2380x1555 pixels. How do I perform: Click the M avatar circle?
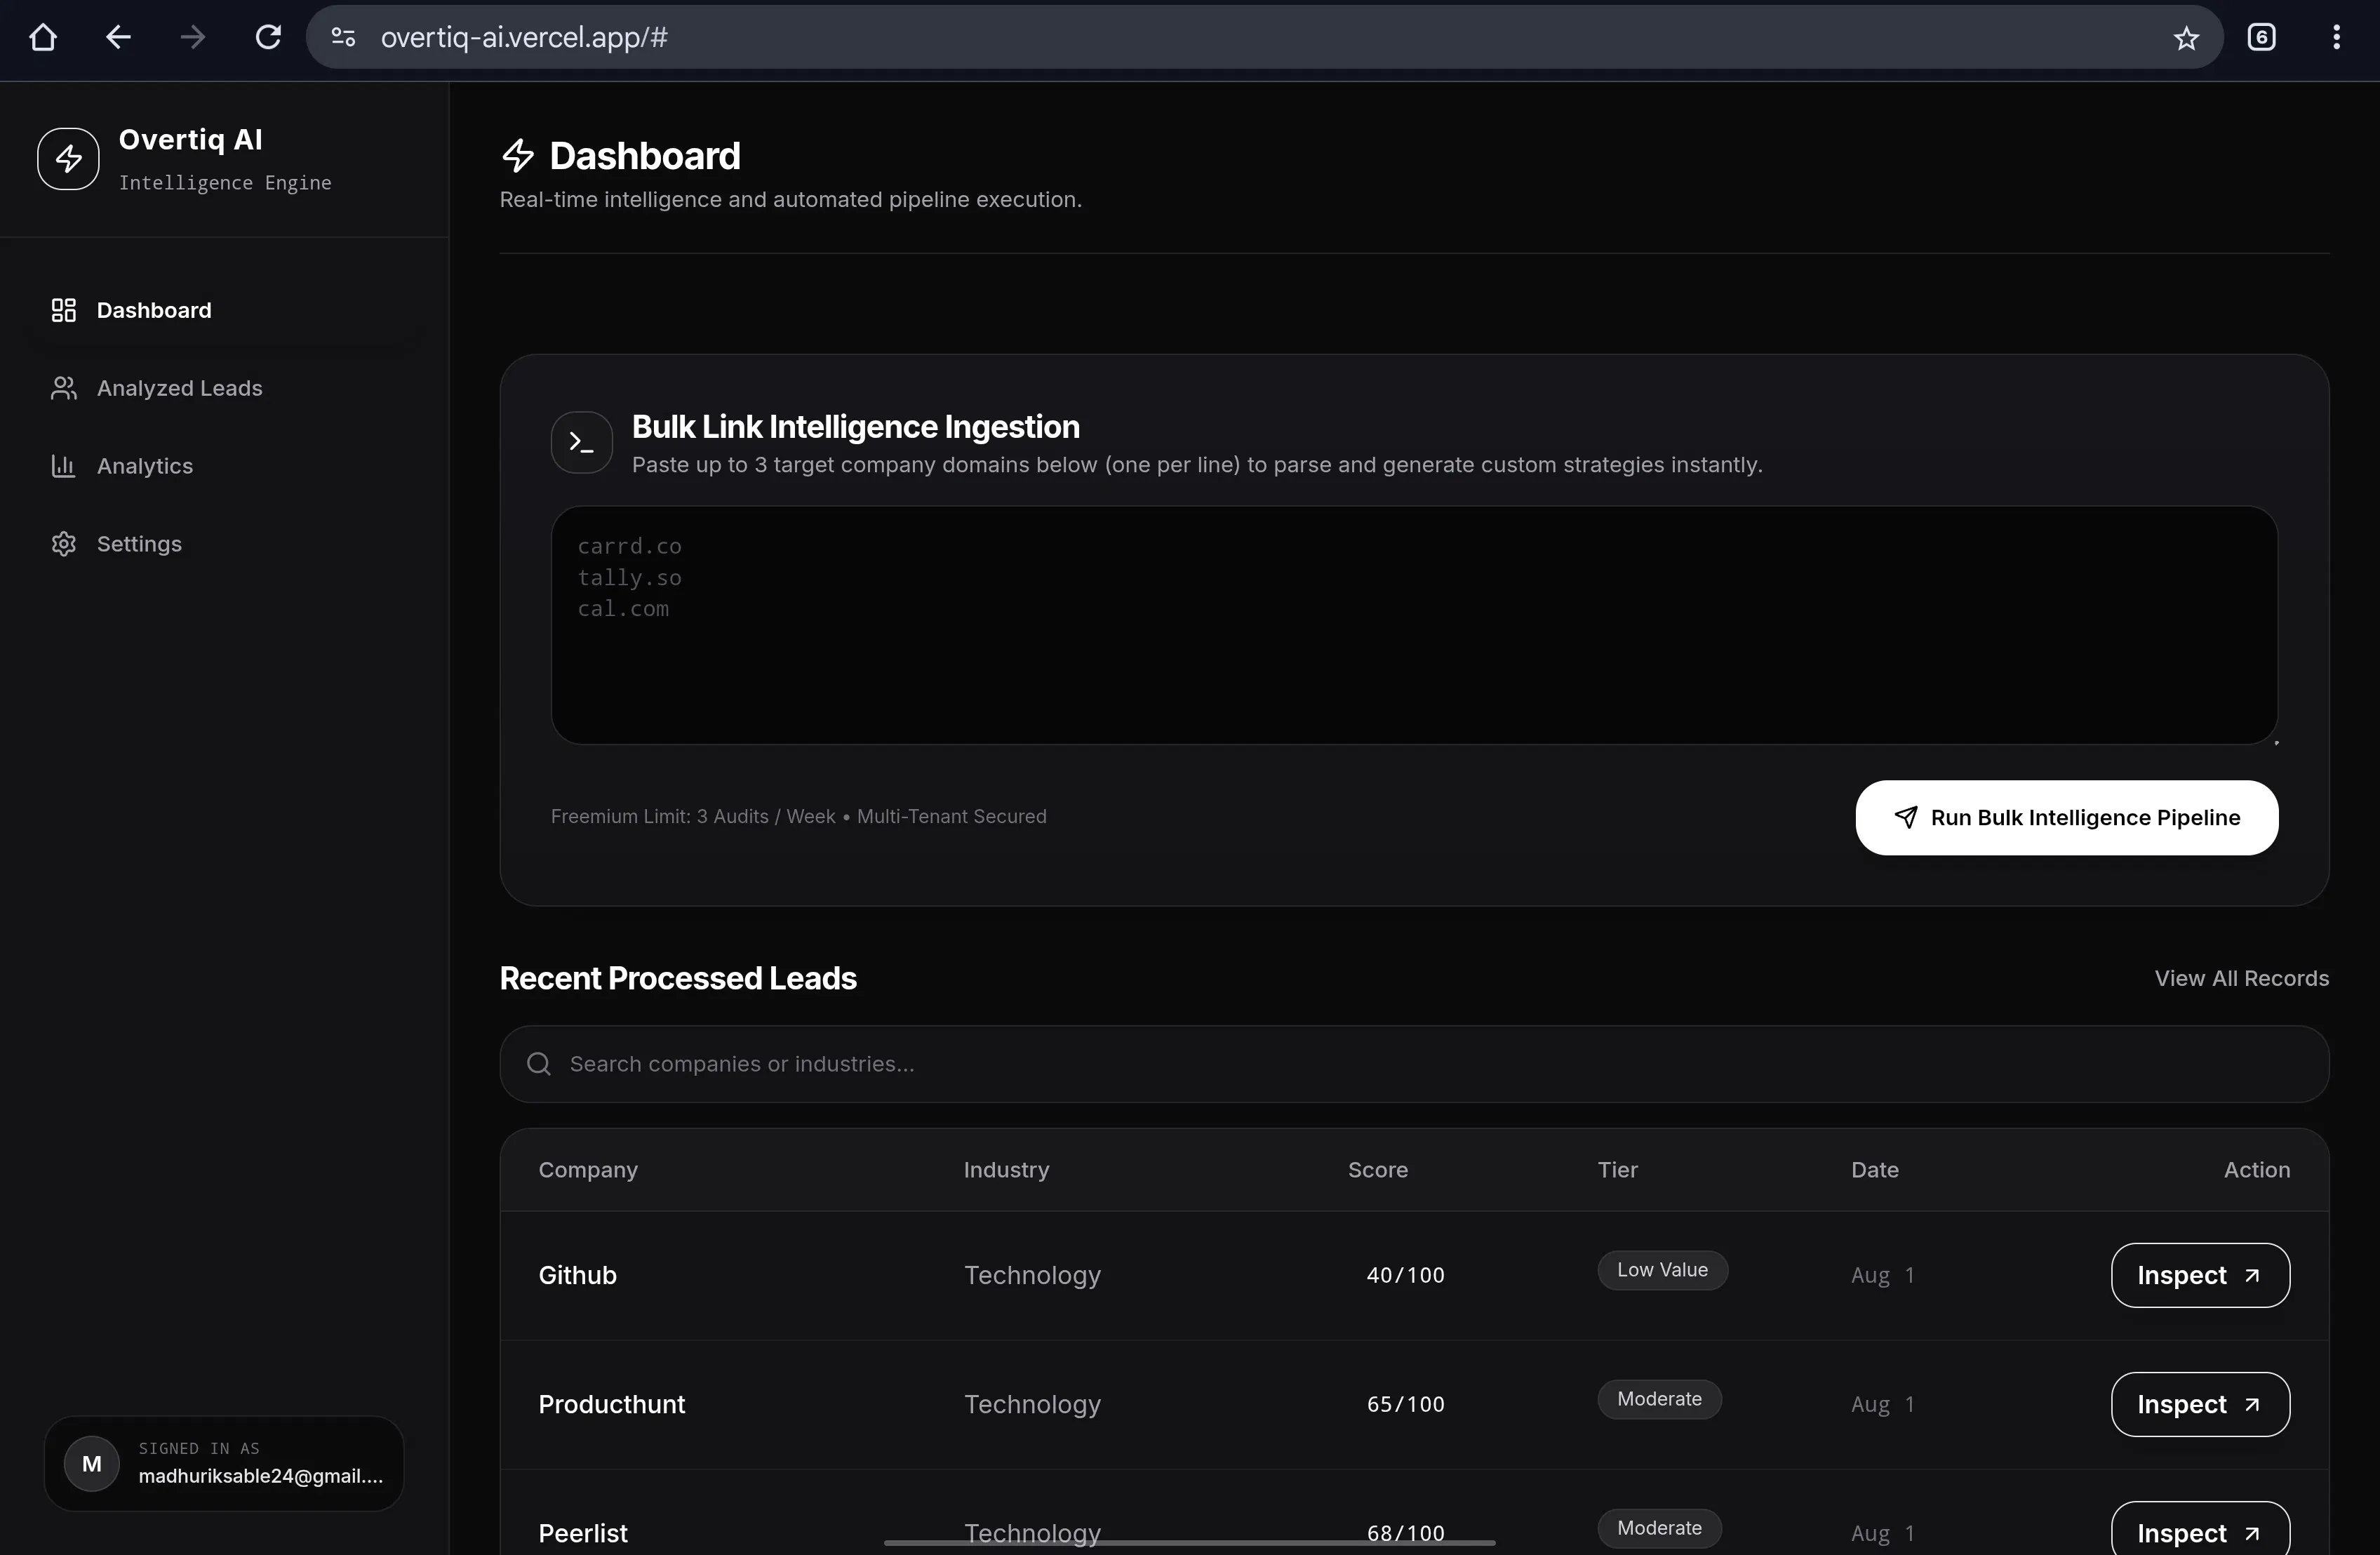pyautogui.click(x=92, y=1464)
